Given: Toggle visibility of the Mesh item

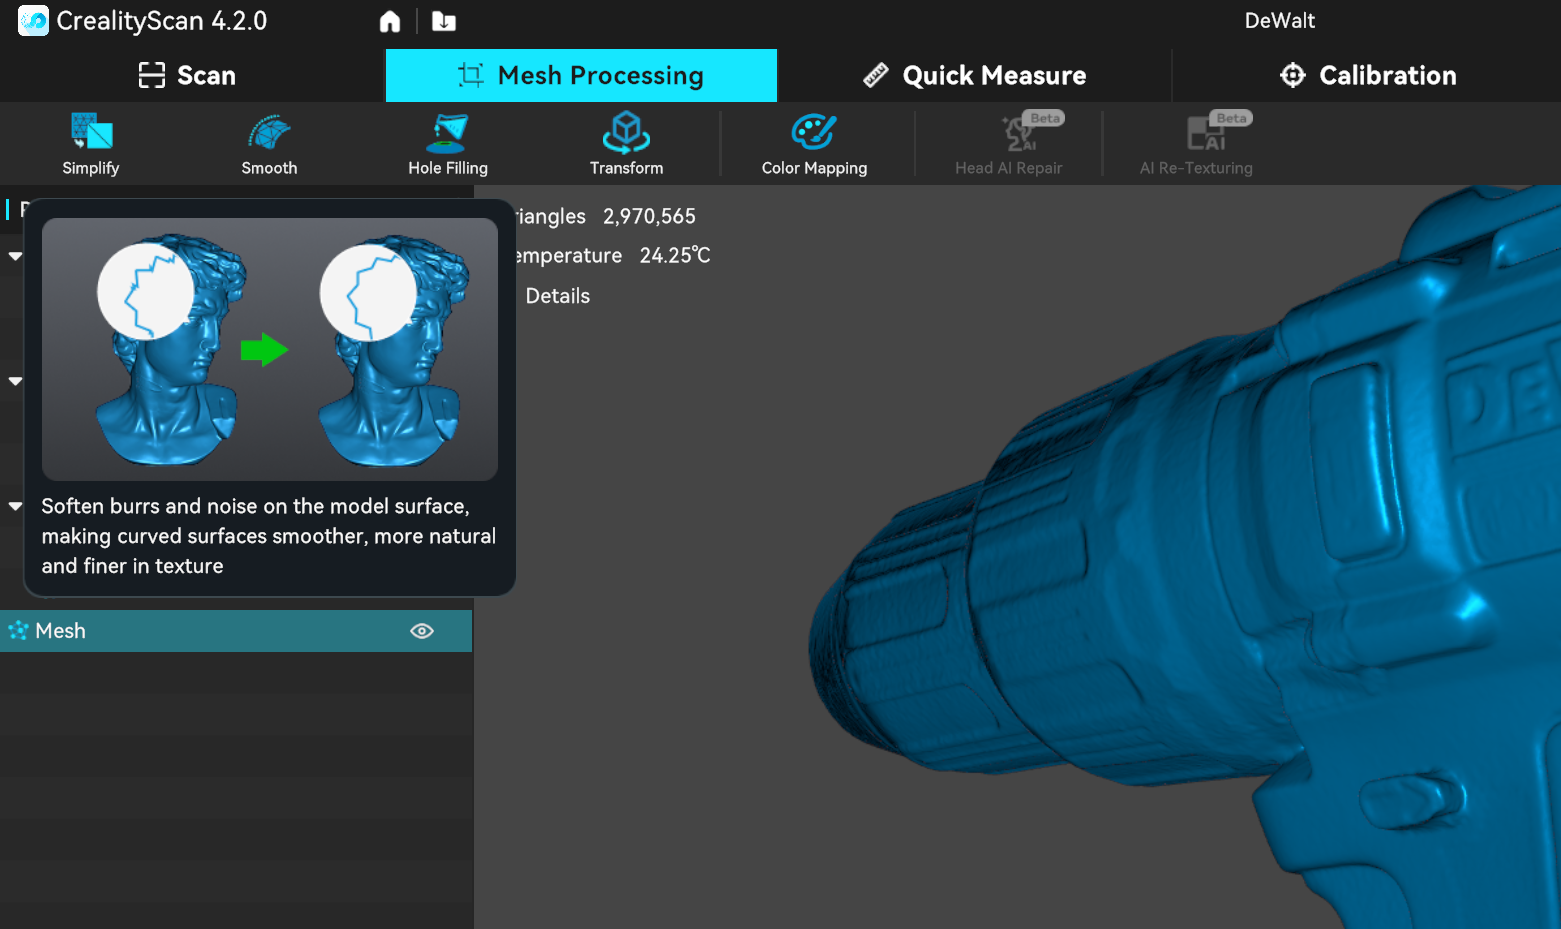Looking at the screenshot, I should pyautogui.click(x=422, y=631).
